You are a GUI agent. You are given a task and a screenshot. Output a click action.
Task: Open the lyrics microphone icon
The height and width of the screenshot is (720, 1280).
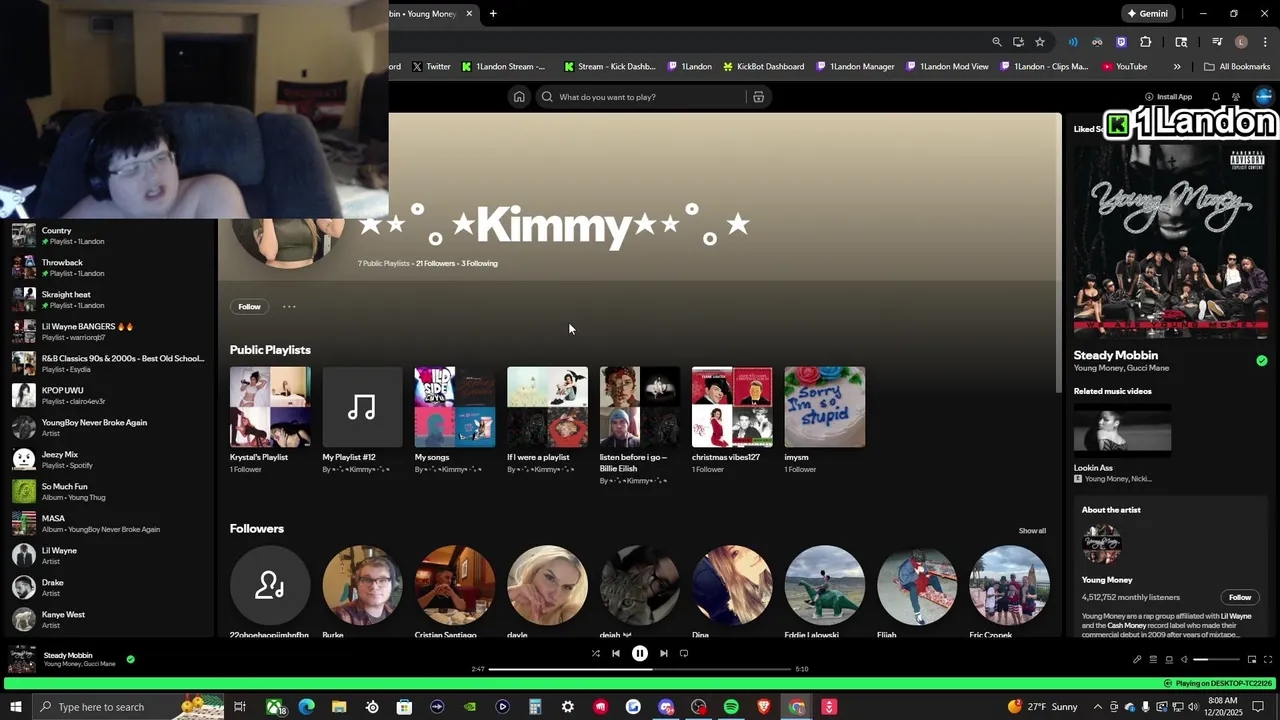(x=1137, y=659)
